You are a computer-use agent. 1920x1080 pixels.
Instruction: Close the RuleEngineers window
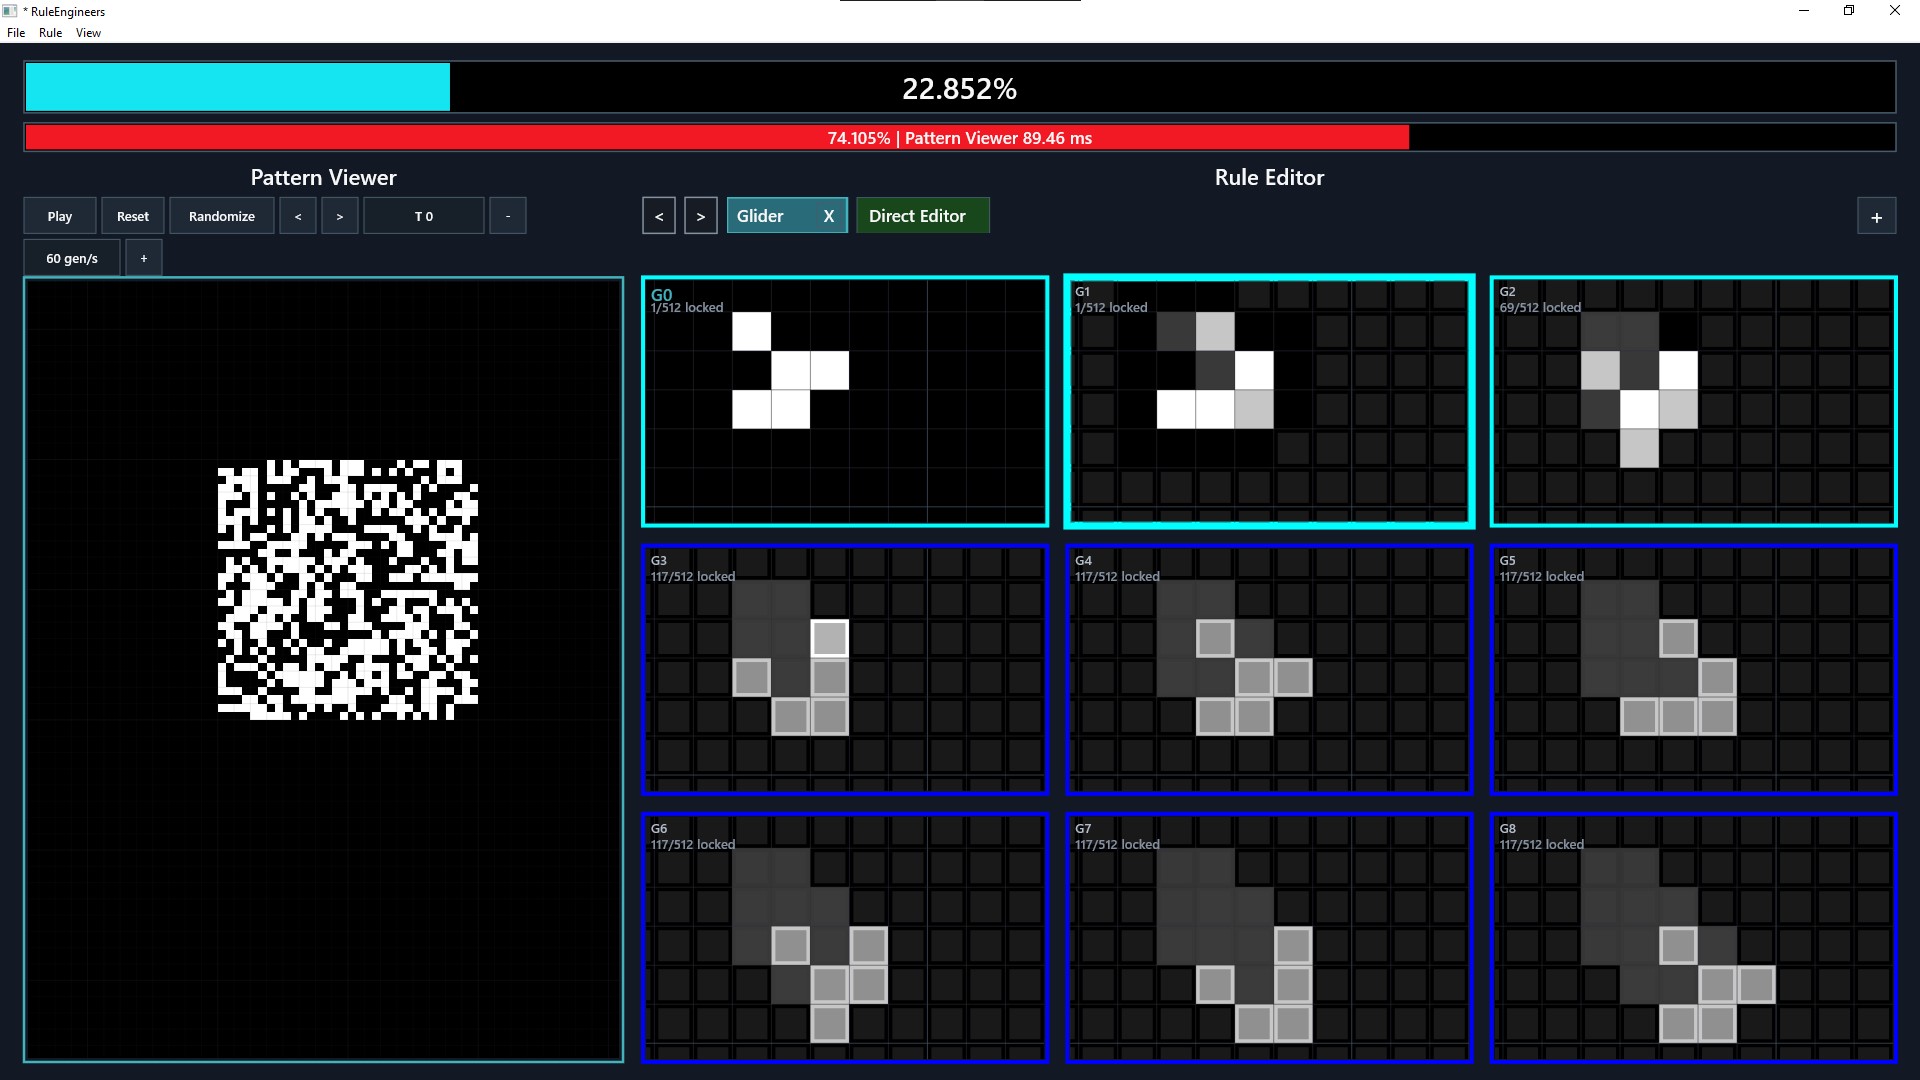pos(1894,11)
